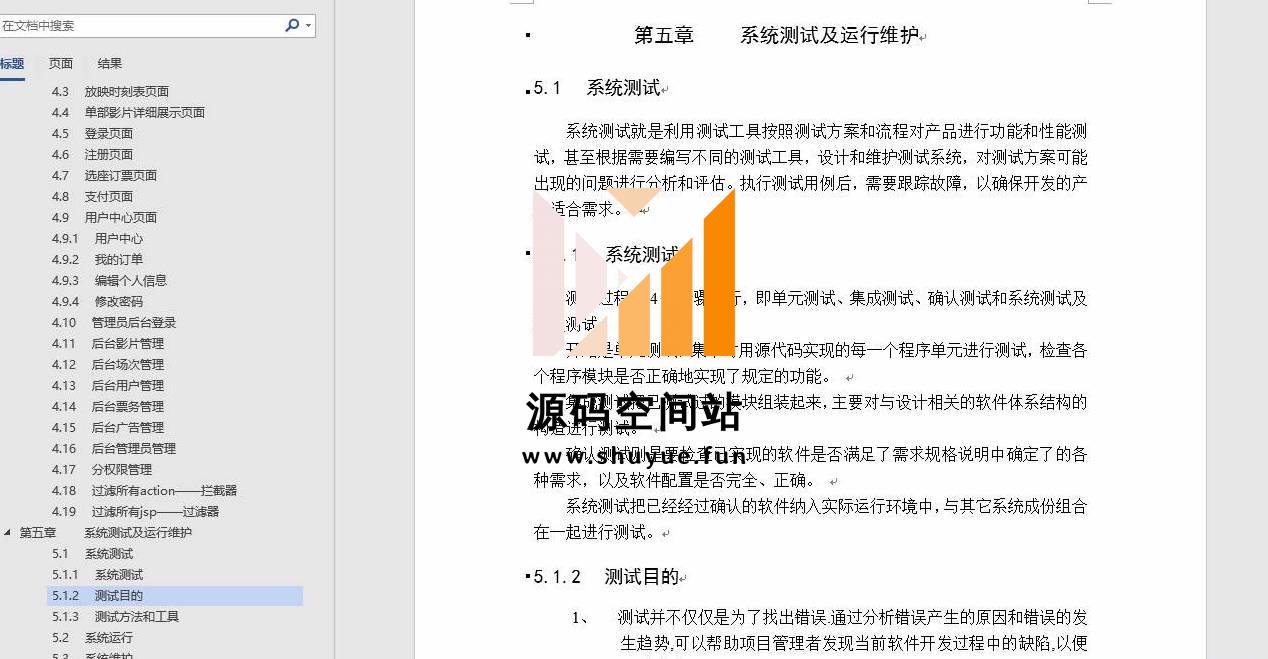This screenshot has height=659, width=1268.
Task: Navigate to 5.1.3 测试方法和工具
Action: [x=115, y=617]
